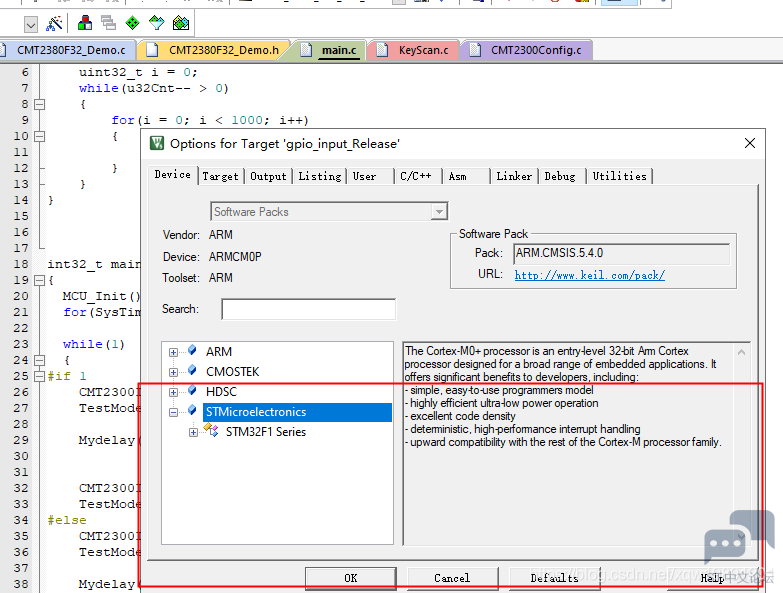Screen dimensions: 783x593
Task: Click the ARMCM0P device name text
Action: (x=235, y=257)
